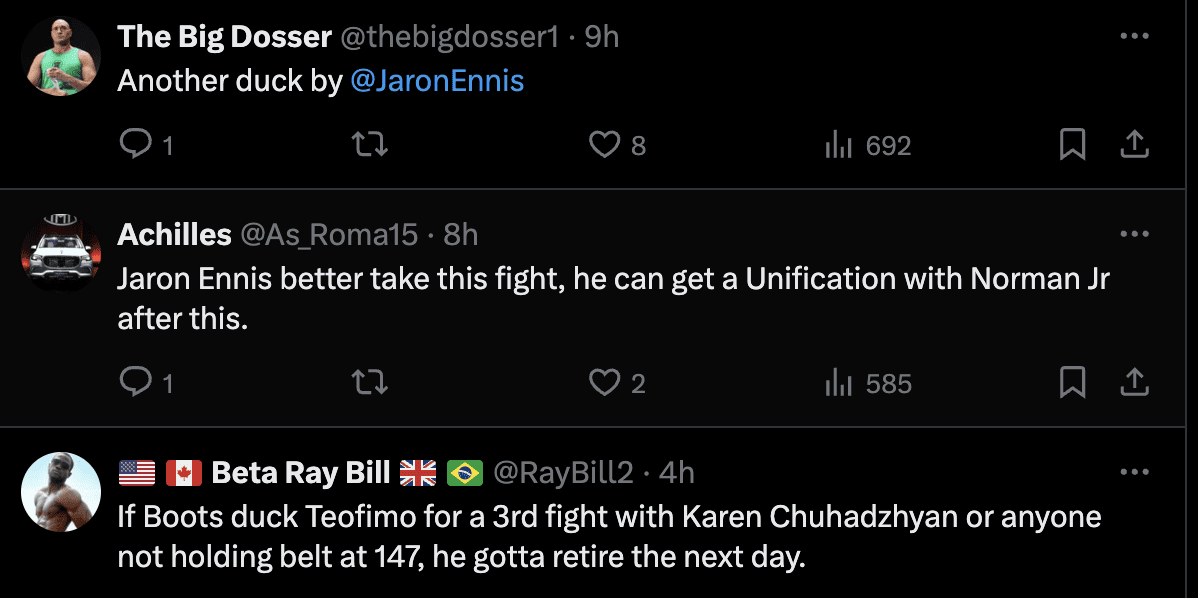The width and height of the screenshot is (1198, 598).
Task: Click Achilles' car profile picture
Action: pos(61,253)
